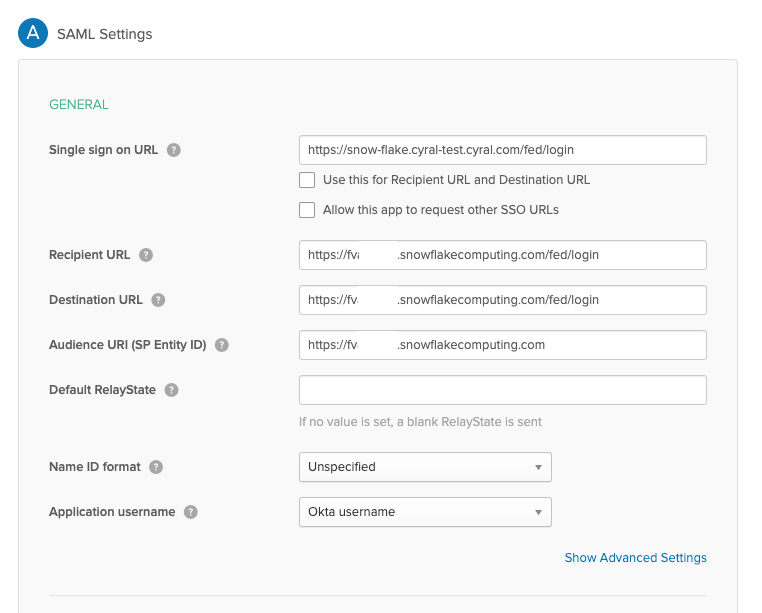Expand the Application username dropdown
Image resolution: width=762 pixels, height=613 pixels.
point(425,512)
